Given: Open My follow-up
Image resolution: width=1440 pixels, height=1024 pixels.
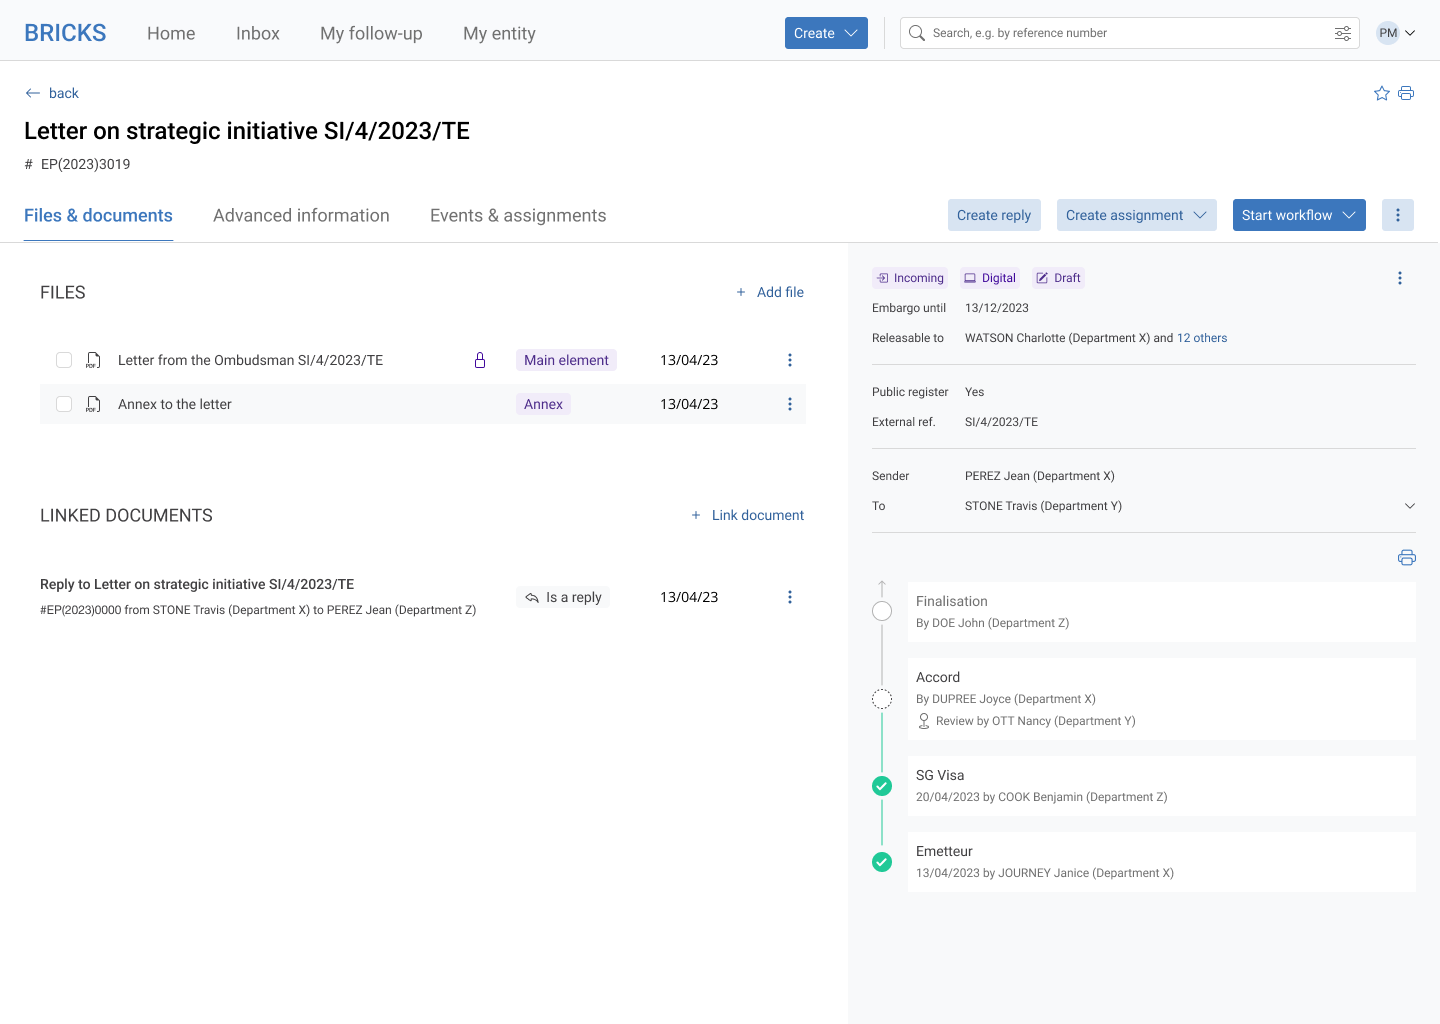Looking at the screenshot, I should click(x=371, y=33).
